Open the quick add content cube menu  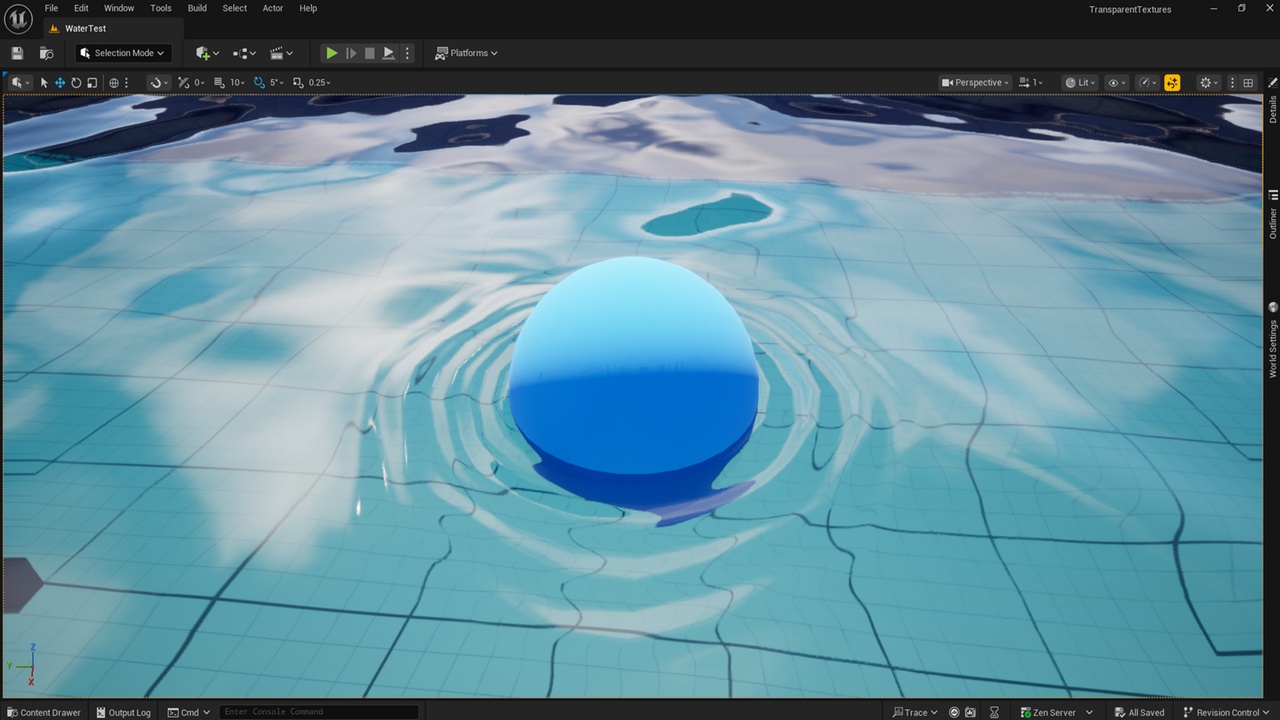coord(207,53)
